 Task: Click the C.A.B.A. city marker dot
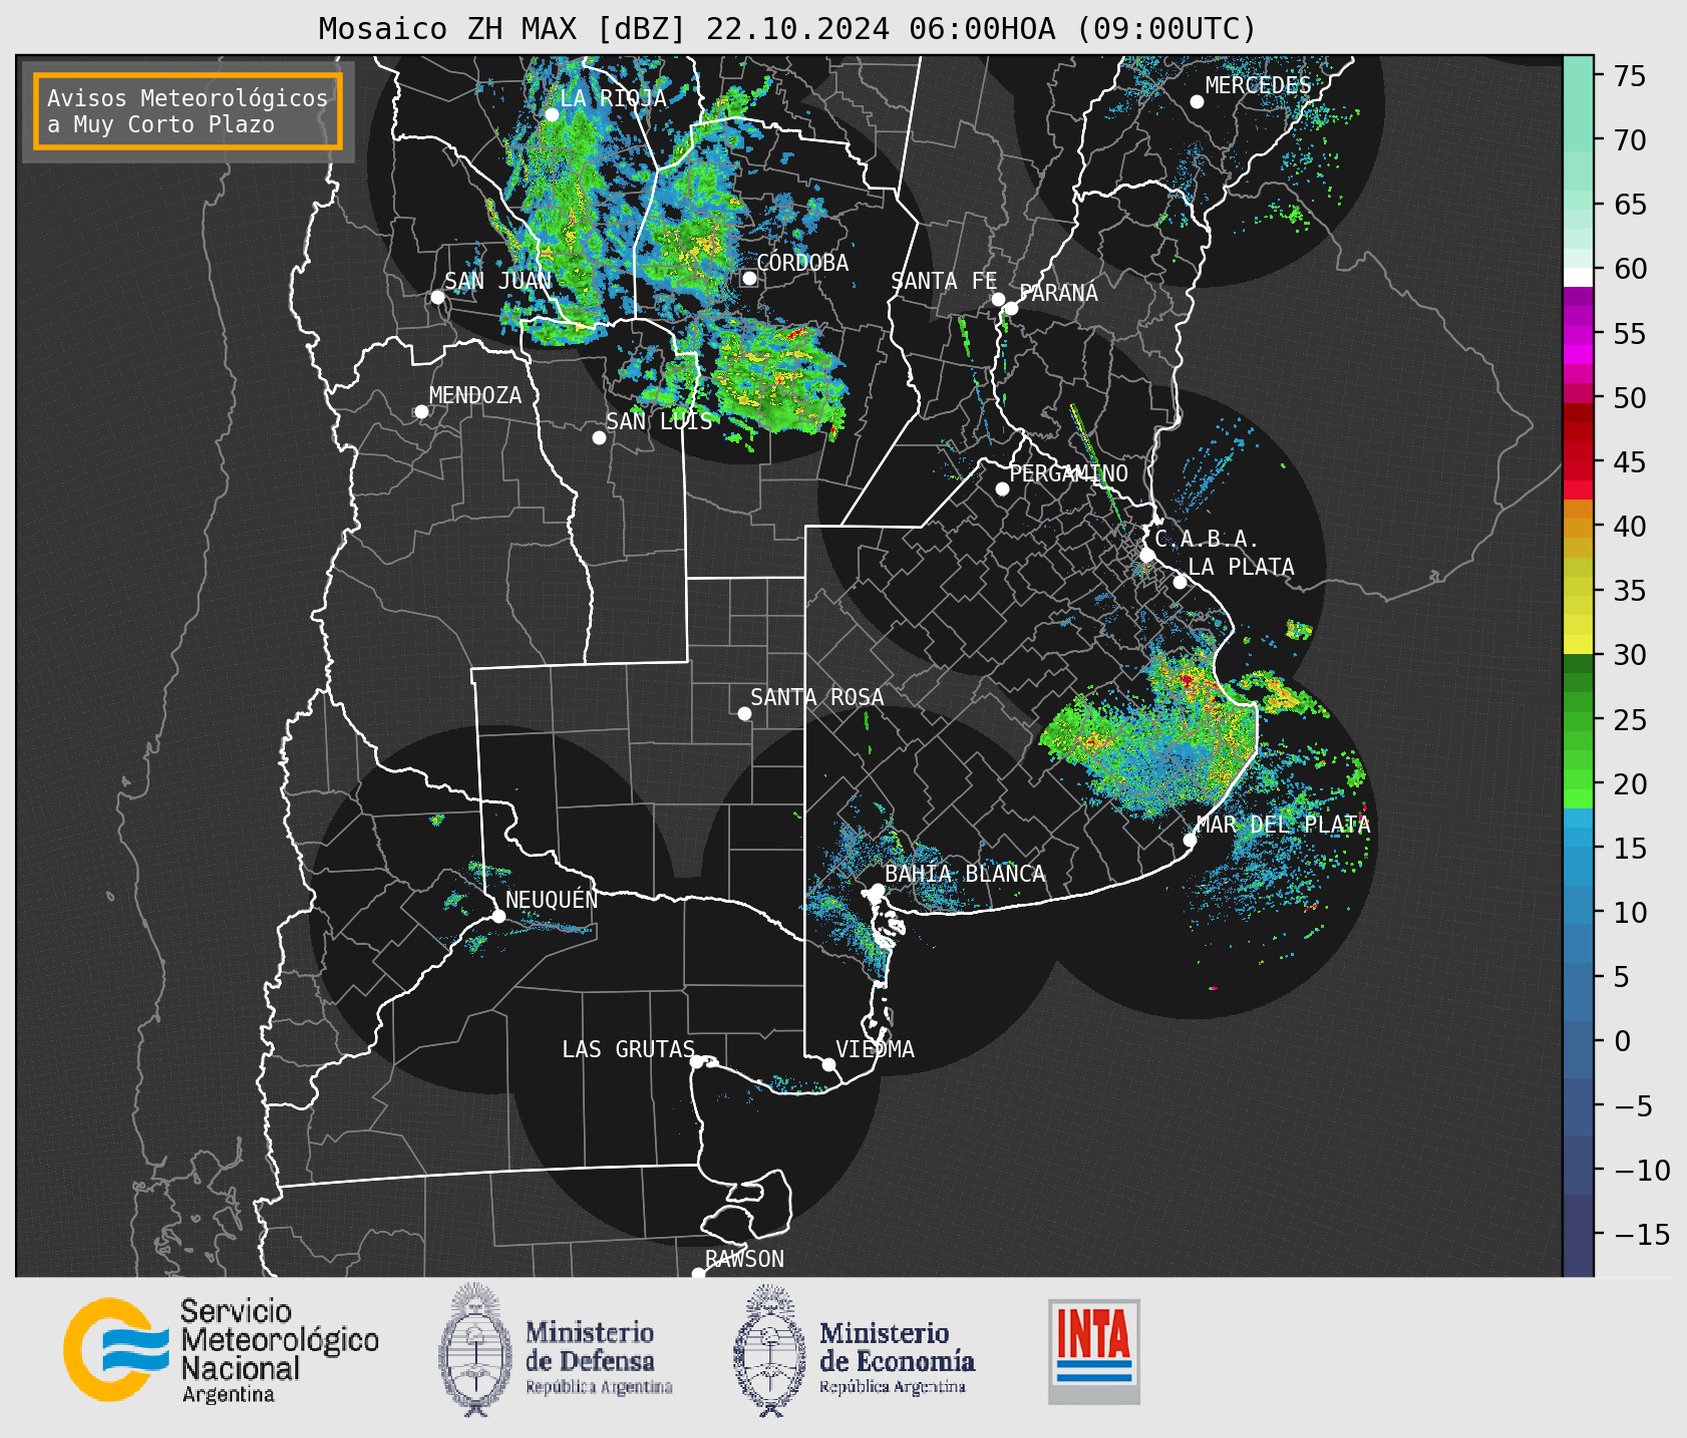point(1147,555)
